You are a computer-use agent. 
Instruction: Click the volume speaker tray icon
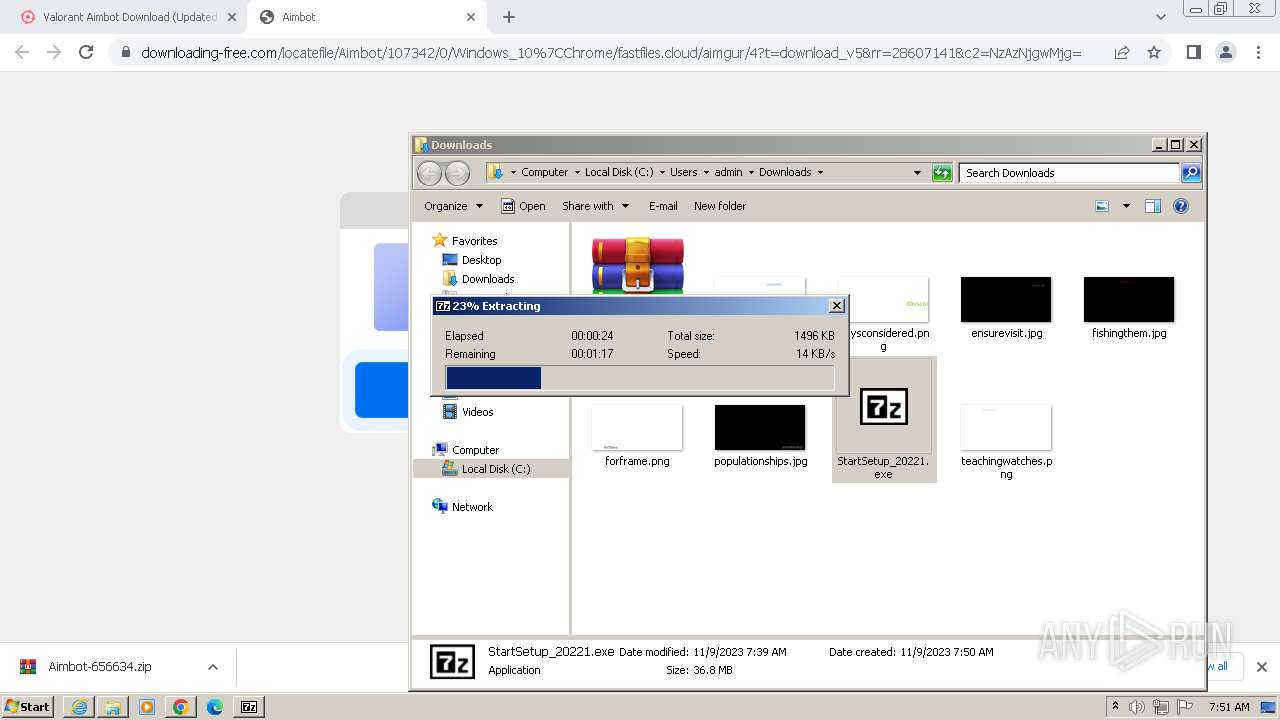tap(1137, 707)
